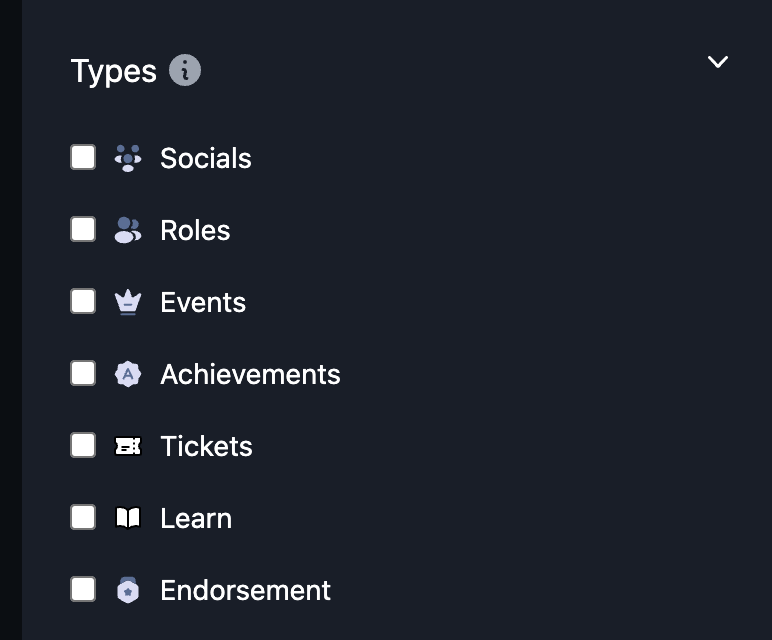Click the Roles people icon
Image resolution: width=772 pixels, height=640 pixels.
128,230
